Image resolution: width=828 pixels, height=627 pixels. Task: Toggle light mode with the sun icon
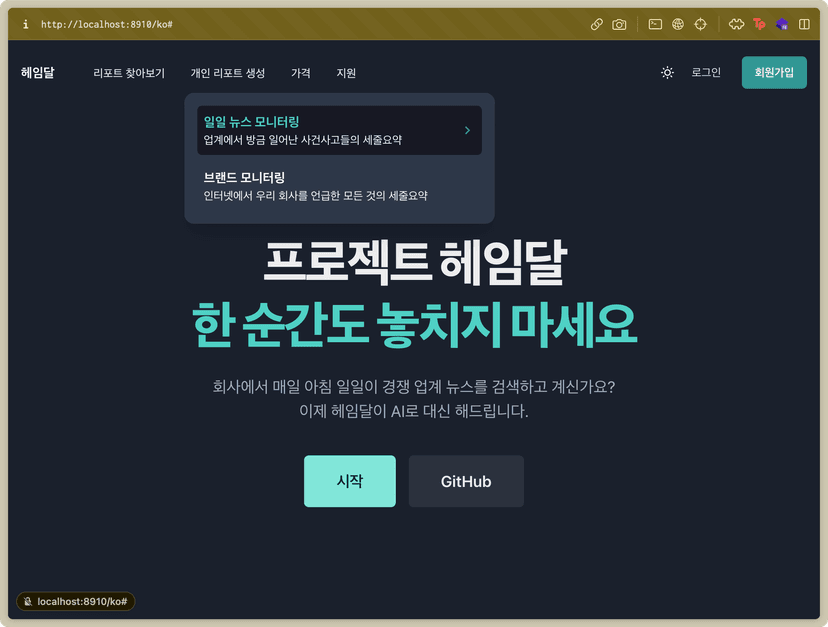[x=667, y=72]
